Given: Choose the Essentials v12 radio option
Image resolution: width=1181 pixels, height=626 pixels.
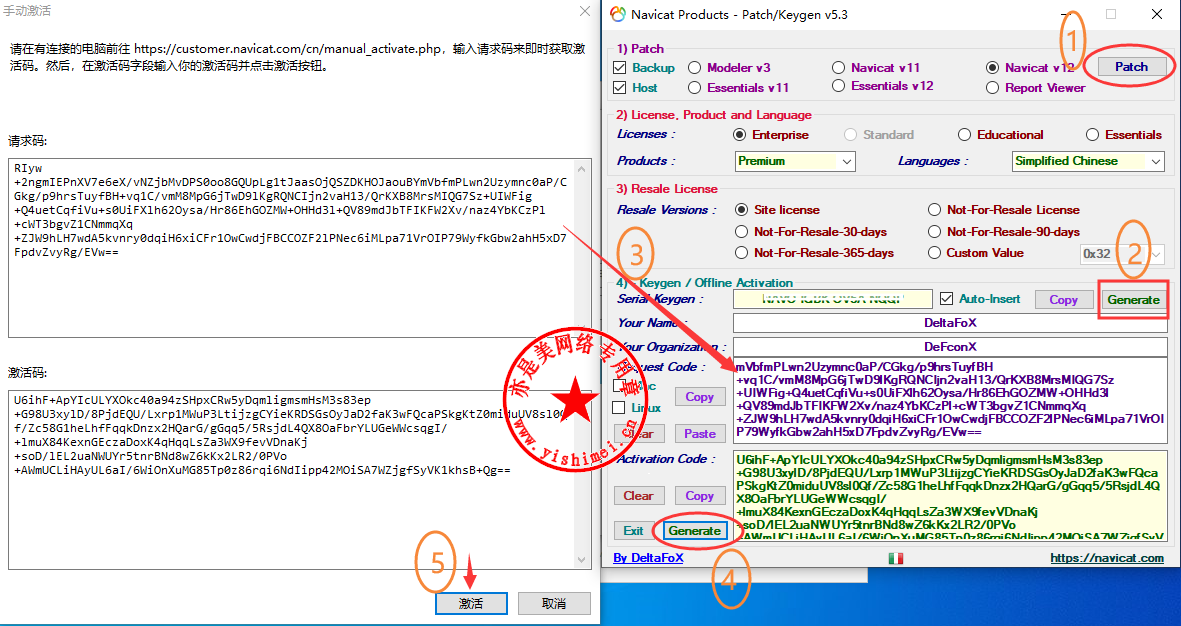Looking at the screenshot, I should (x=838, y=87).
